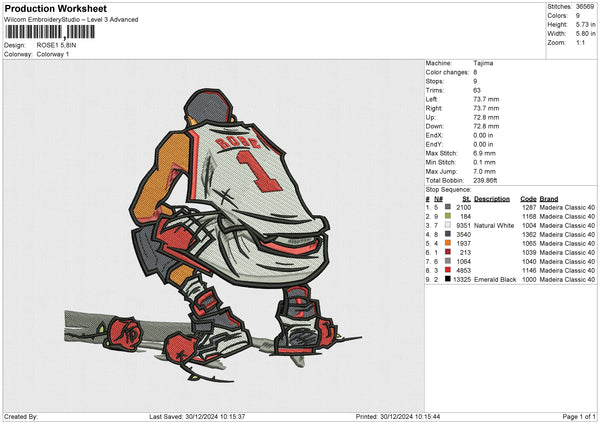This screenshot has height=424, width=600.
Task: Choose the dark red swatch for code 1039
Action: pos(448,252)
